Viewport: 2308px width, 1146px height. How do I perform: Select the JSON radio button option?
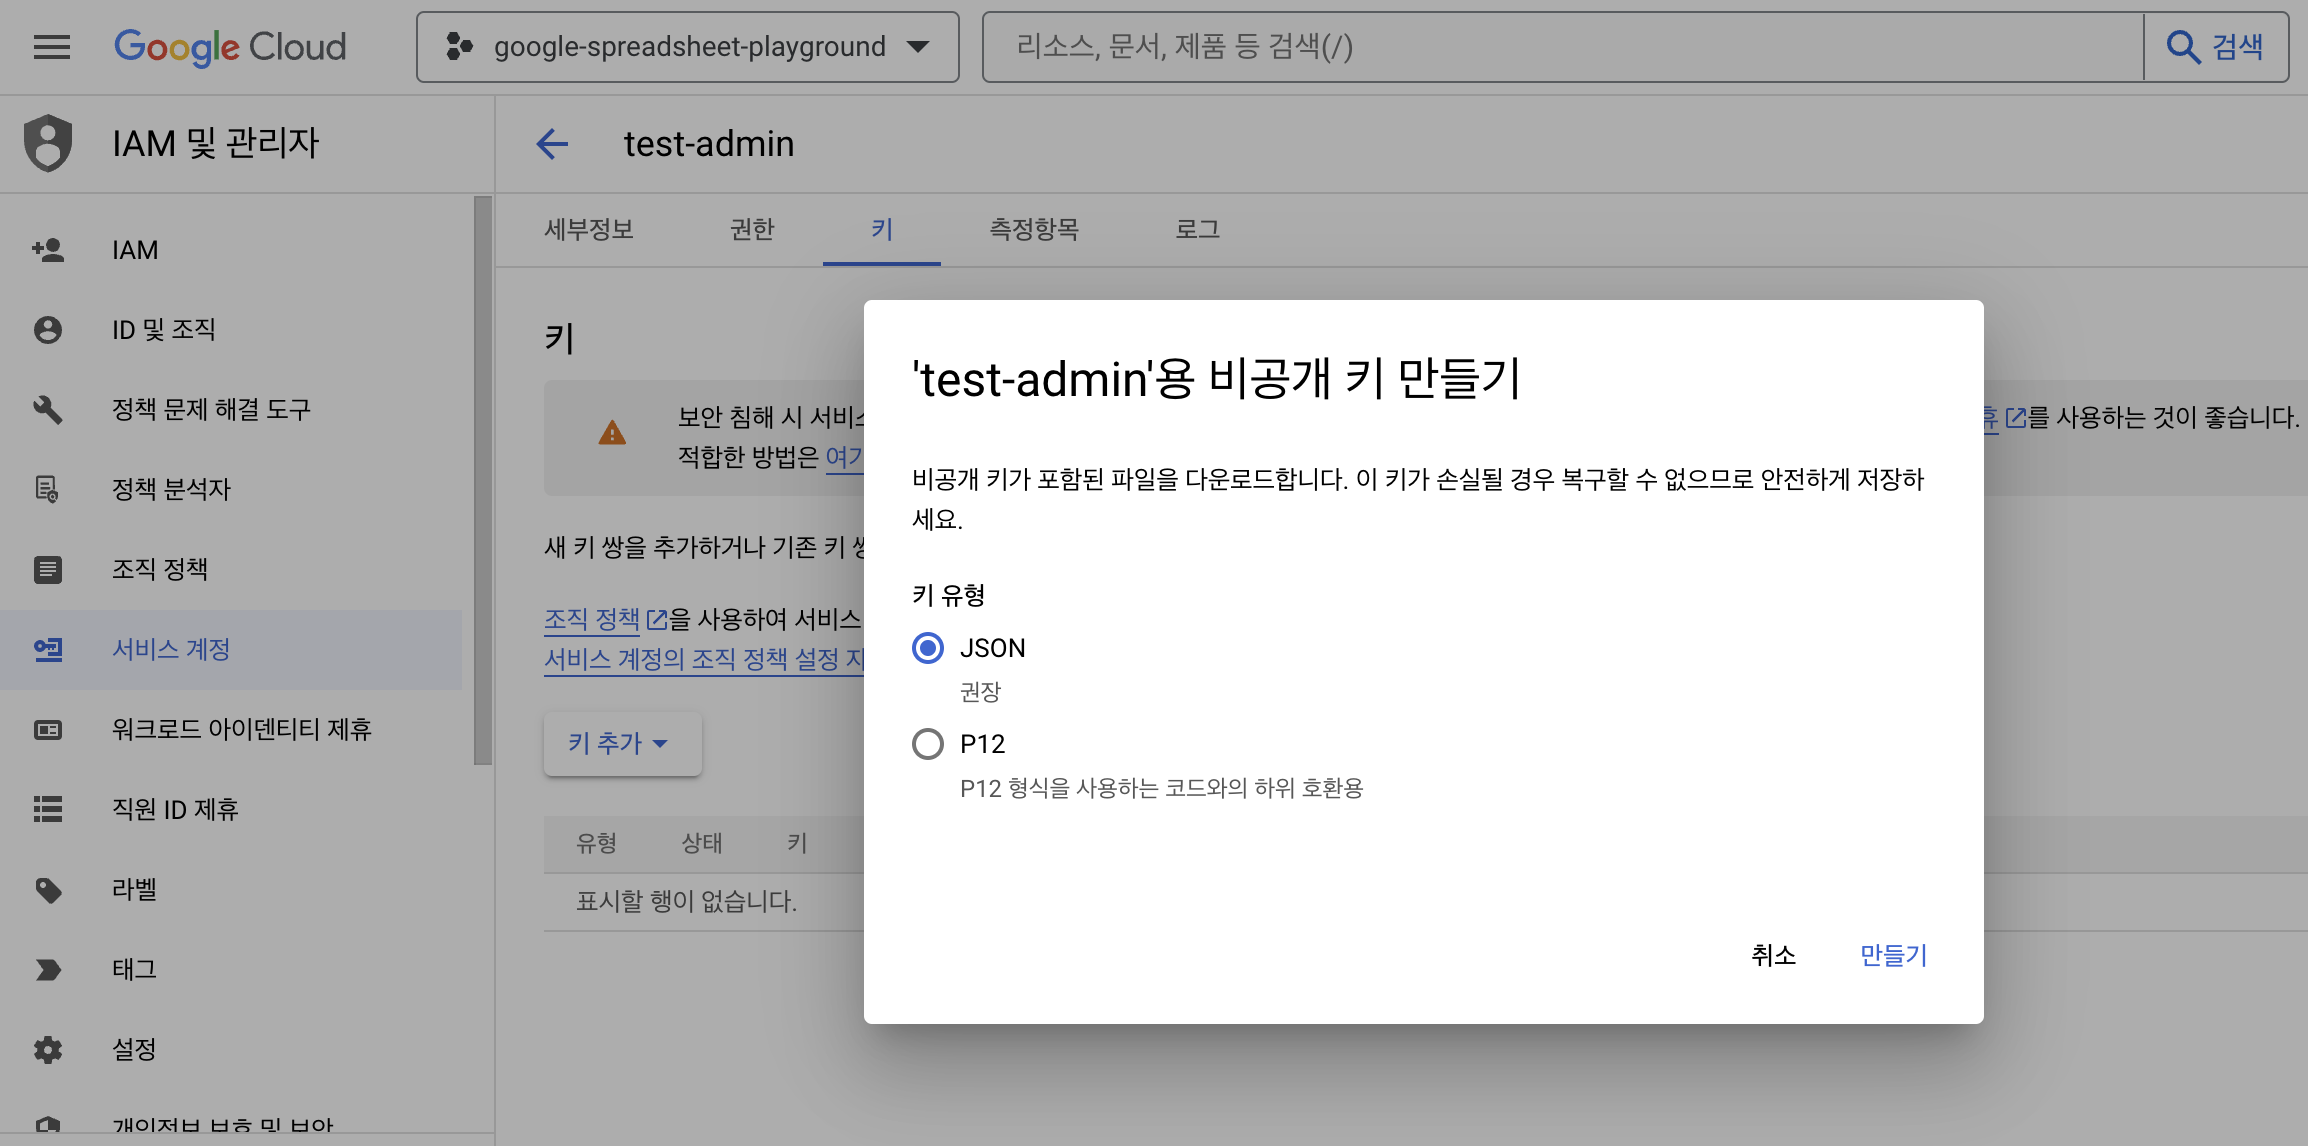point(927,647)
